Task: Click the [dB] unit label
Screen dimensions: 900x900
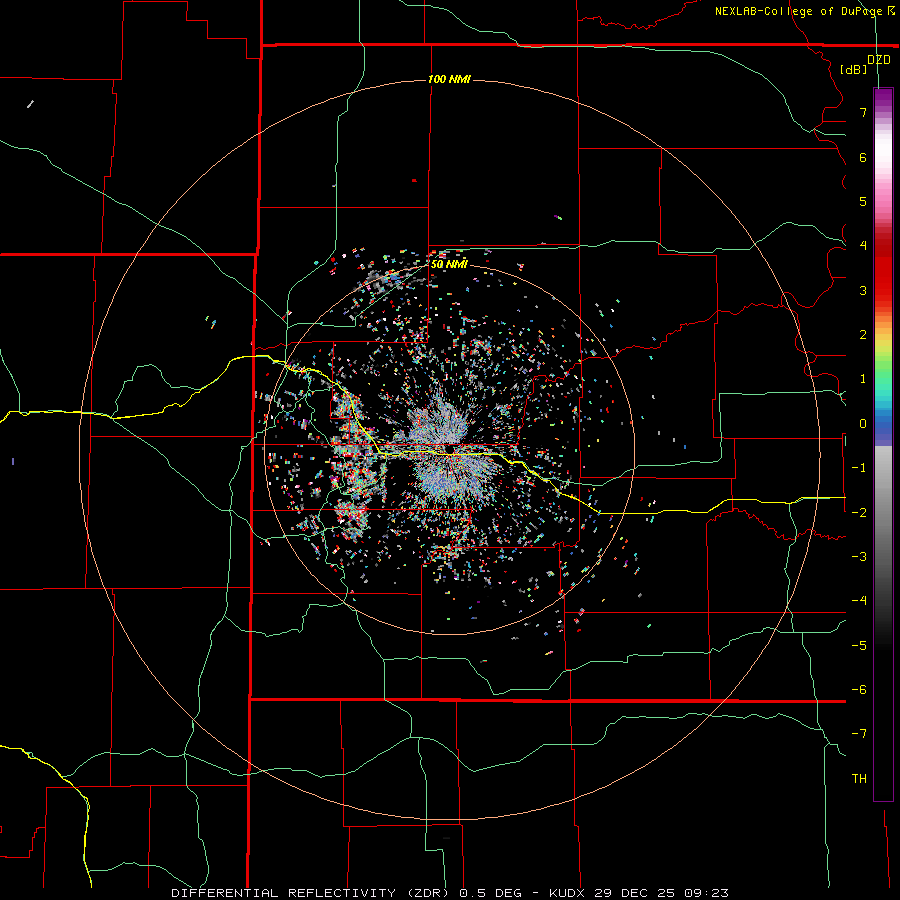Action: [854, 69]
